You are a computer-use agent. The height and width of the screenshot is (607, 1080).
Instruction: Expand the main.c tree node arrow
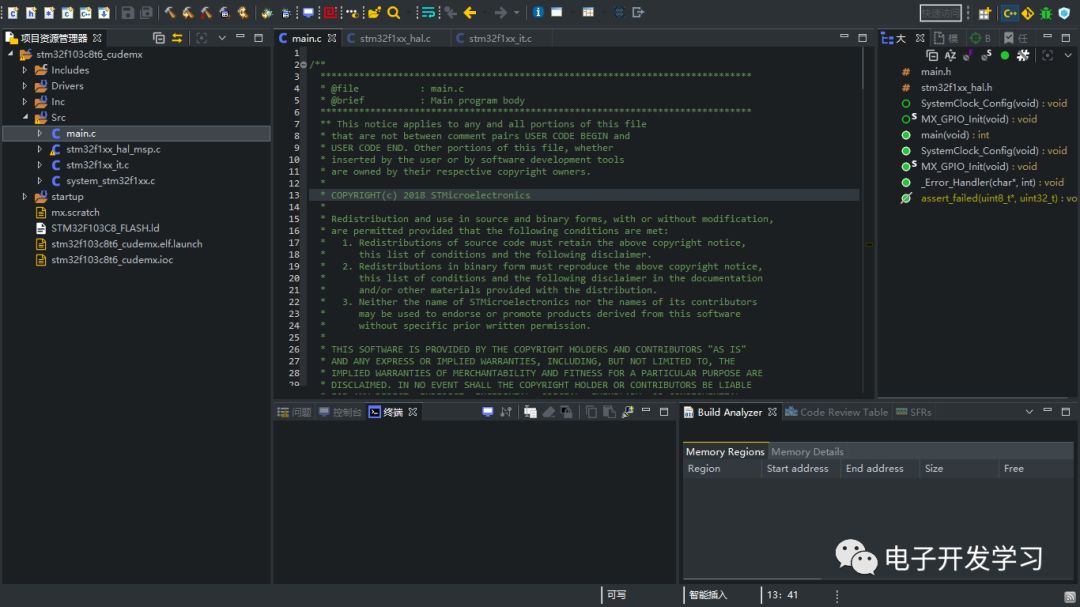pos(40,133)
